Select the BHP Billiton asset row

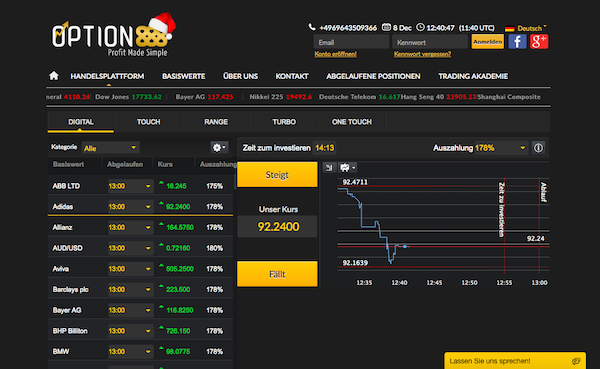140,331
